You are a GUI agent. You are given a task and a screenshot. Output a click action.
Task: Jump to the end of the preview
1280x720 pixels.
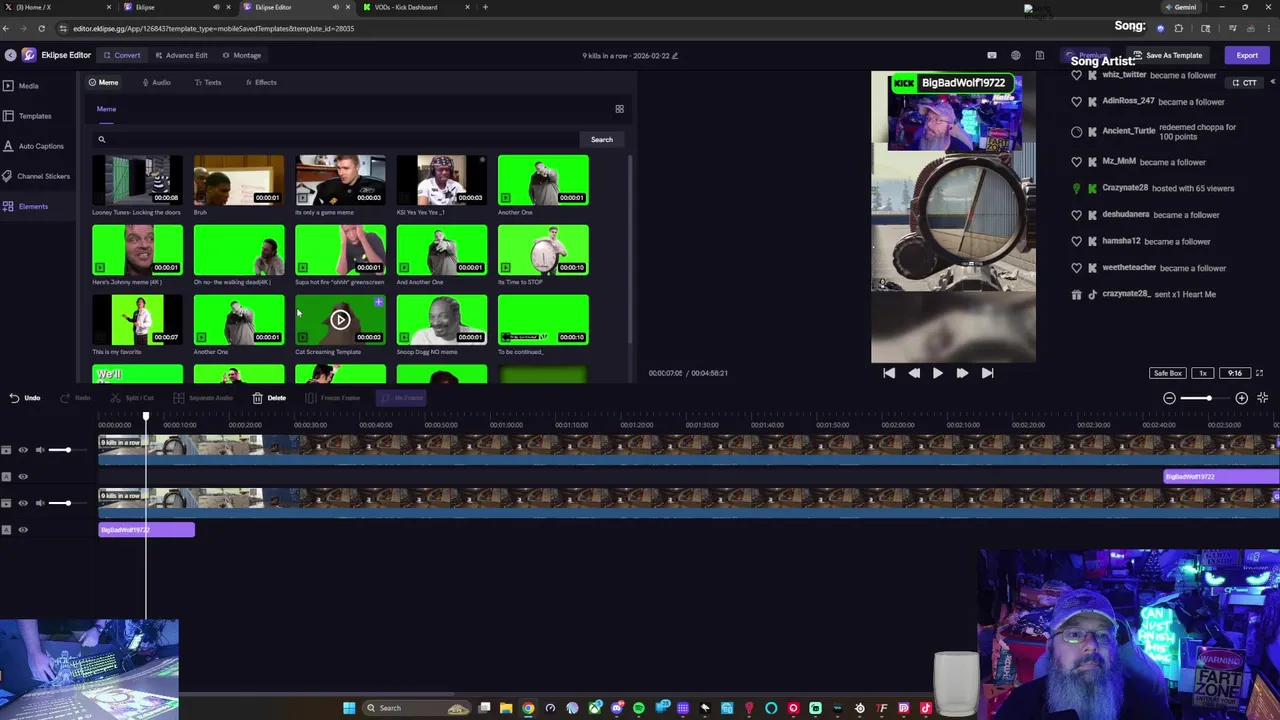click(x=987, y=373)
